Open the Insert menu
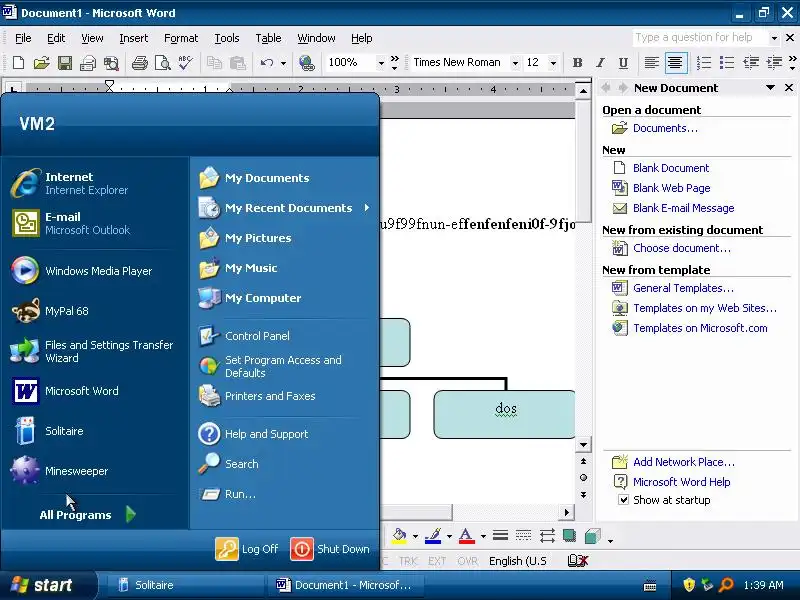 point(134,38)
